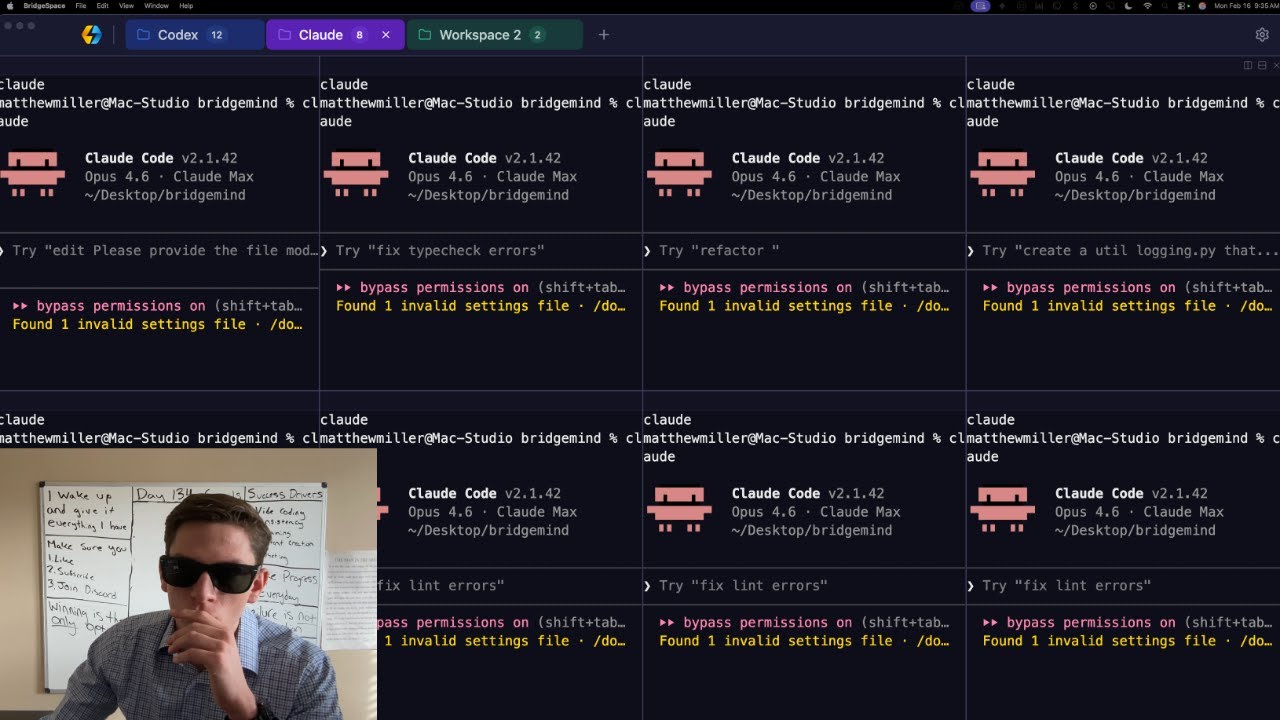Click "Found 1 invalid settings file" under typecheck prompt
Screen dimensions: 1280x720
coord(452,306)
